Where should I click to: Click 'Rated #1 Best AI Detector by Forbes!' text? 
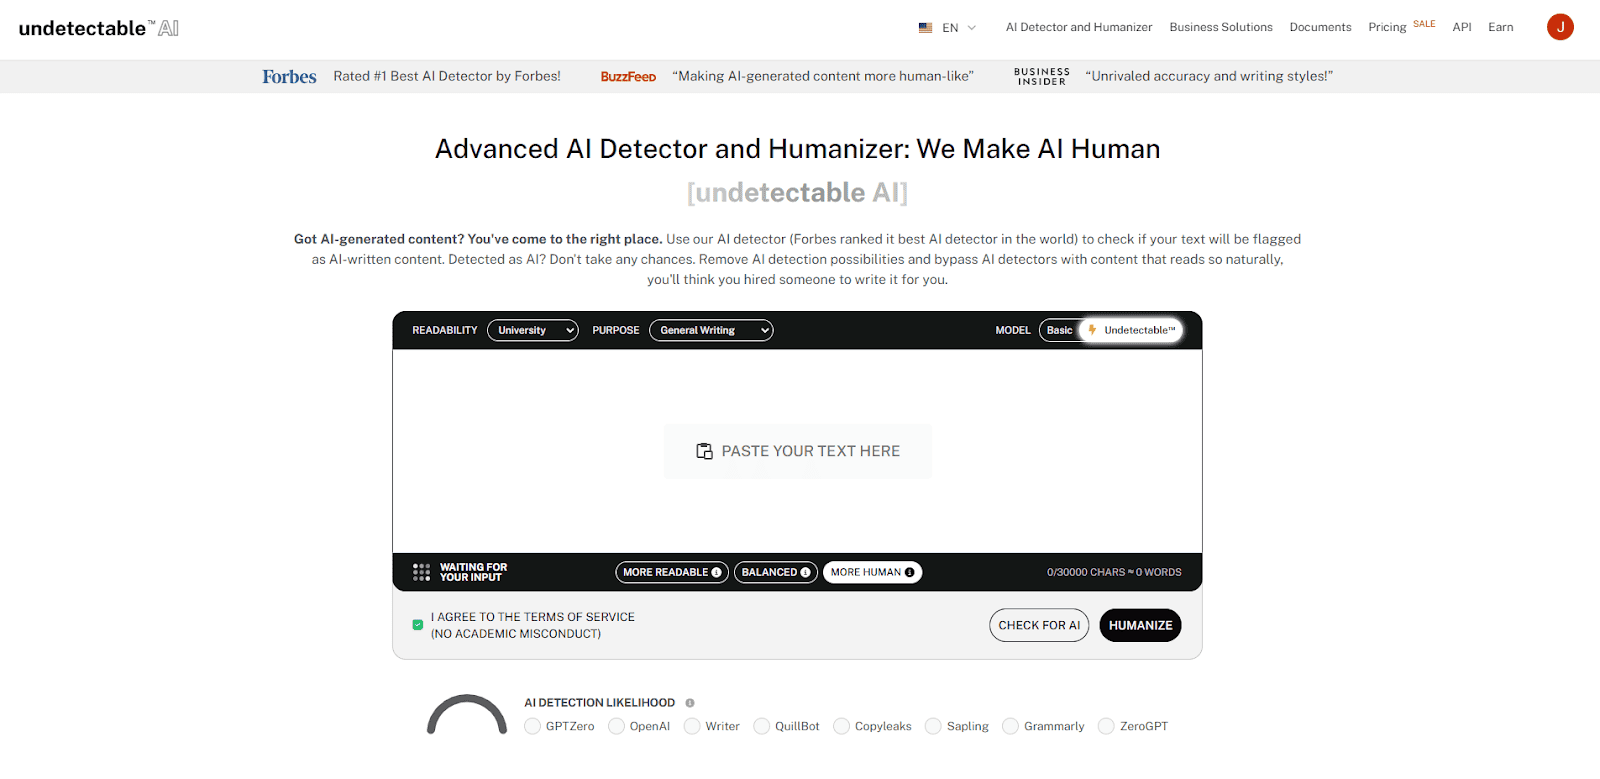pos(447,76)
